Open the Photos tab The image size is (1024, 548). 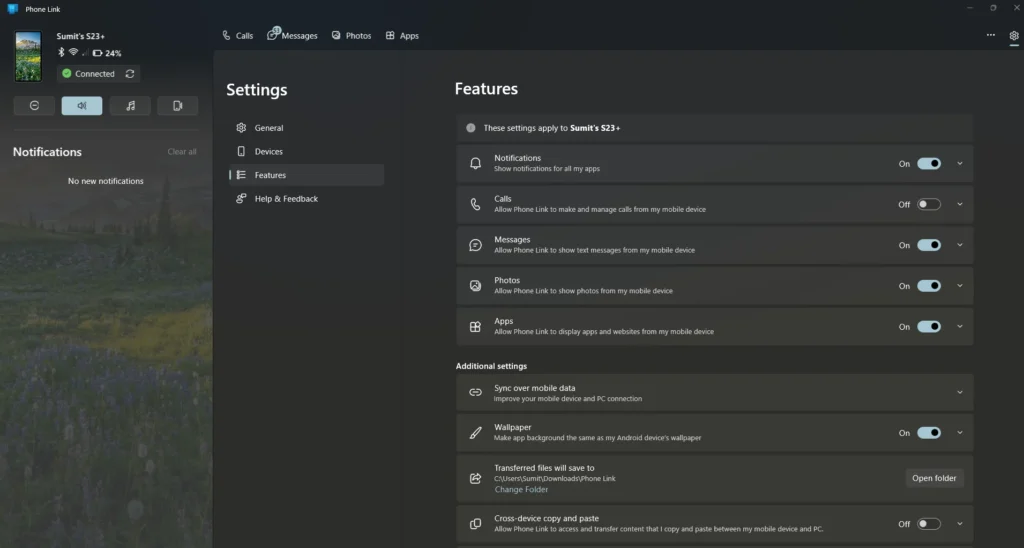click(351, 36)
